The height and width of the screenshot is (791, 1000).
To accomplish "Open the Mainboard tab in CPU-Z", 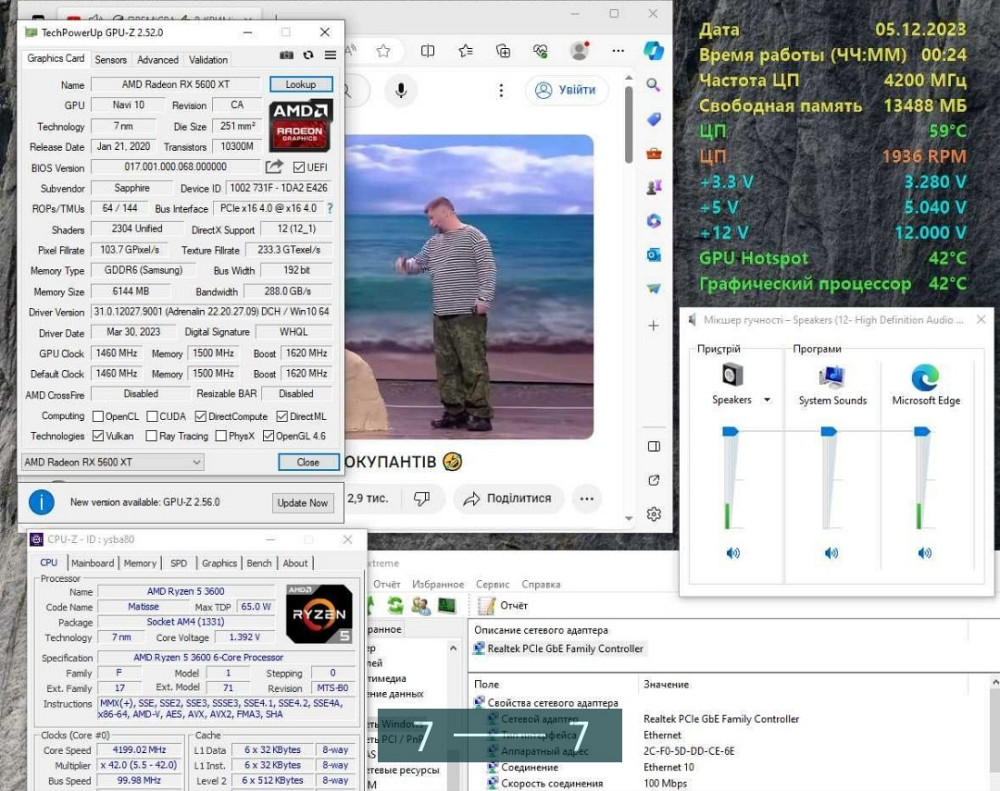I will [x=92, y=563].
